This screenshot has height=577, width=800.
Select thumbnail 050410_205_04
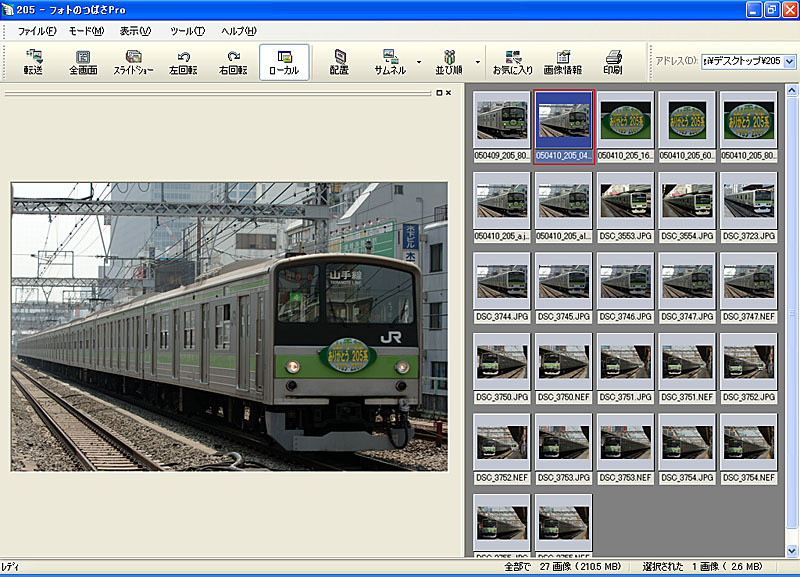563,127
